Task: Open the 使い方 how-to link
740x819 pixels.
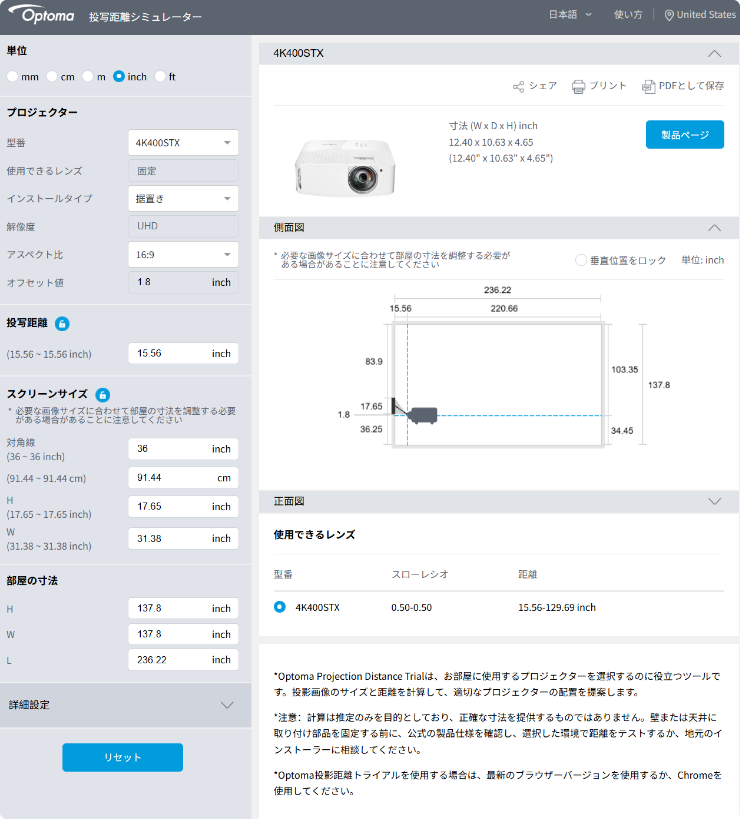Action: tap(628, 15)
